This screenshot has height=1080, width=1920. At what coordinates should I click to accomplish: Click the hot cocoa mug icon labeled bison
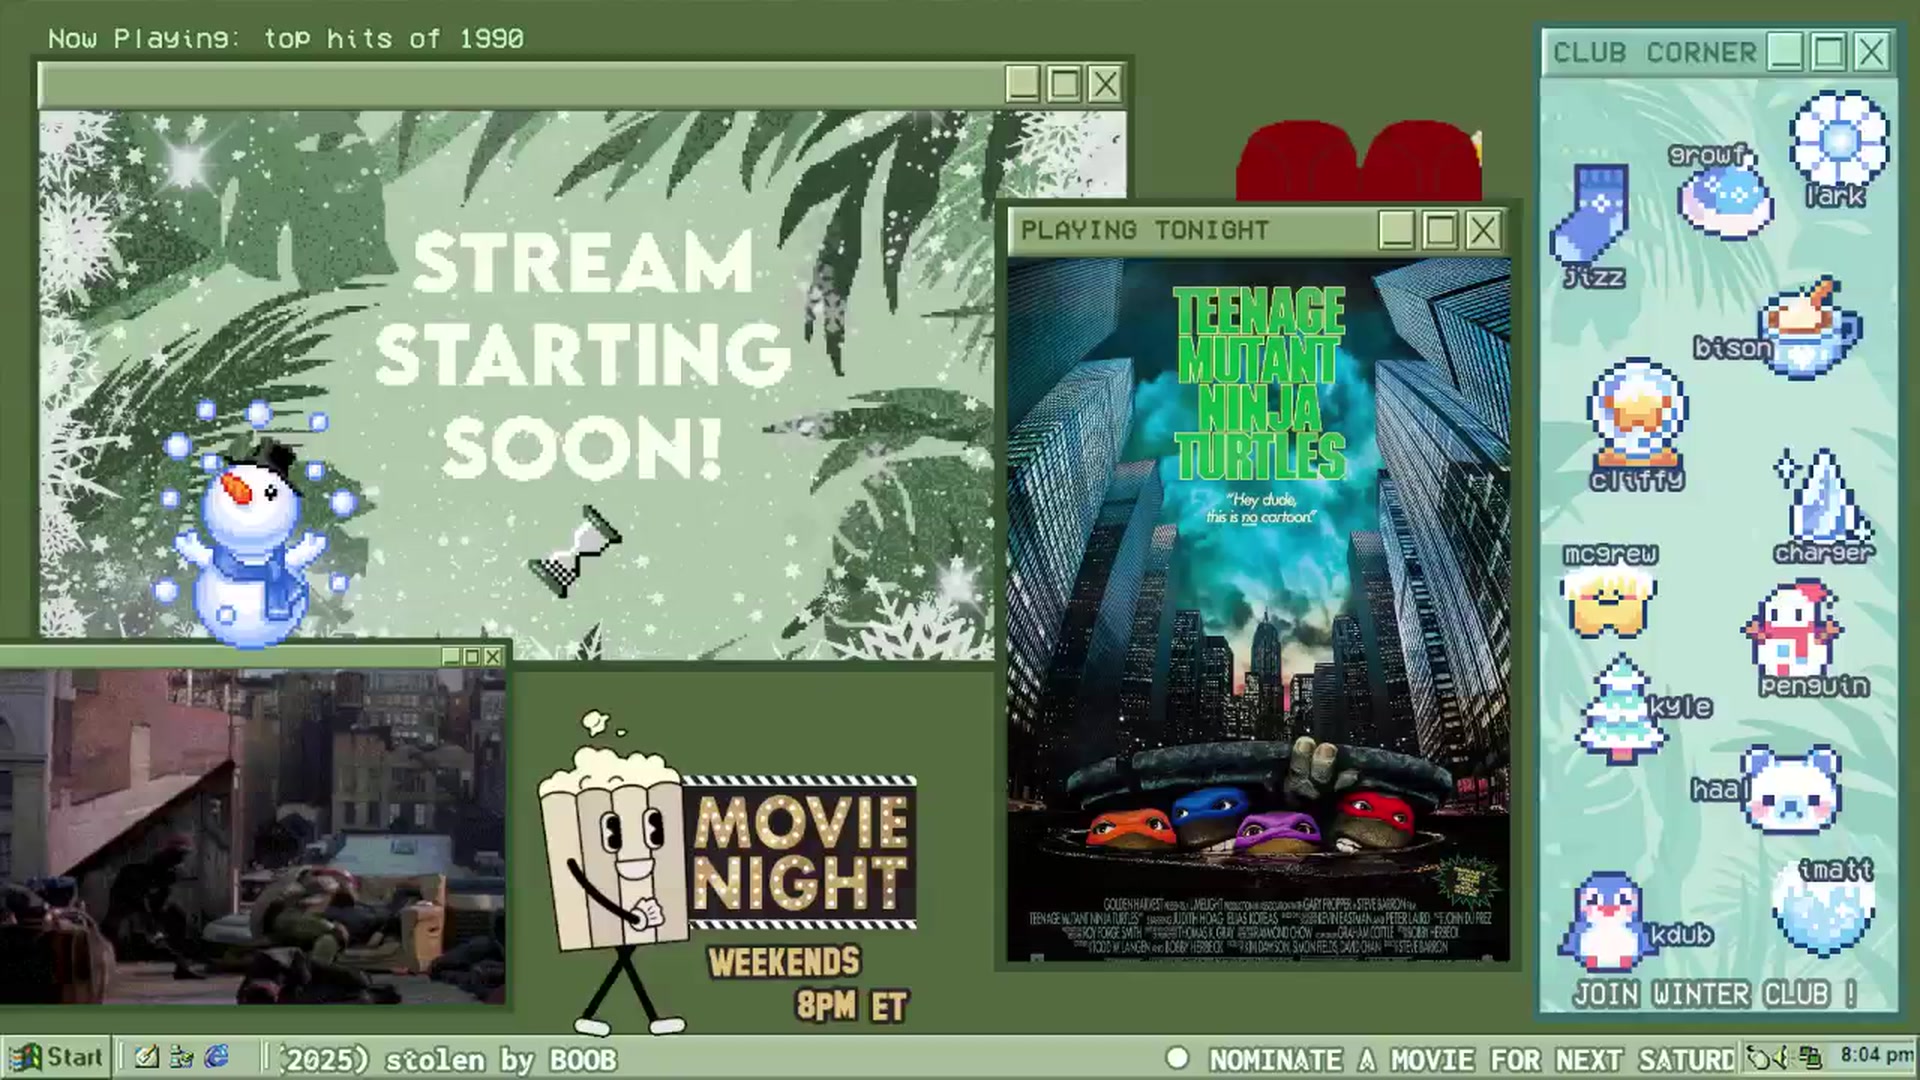[1812, 328]
